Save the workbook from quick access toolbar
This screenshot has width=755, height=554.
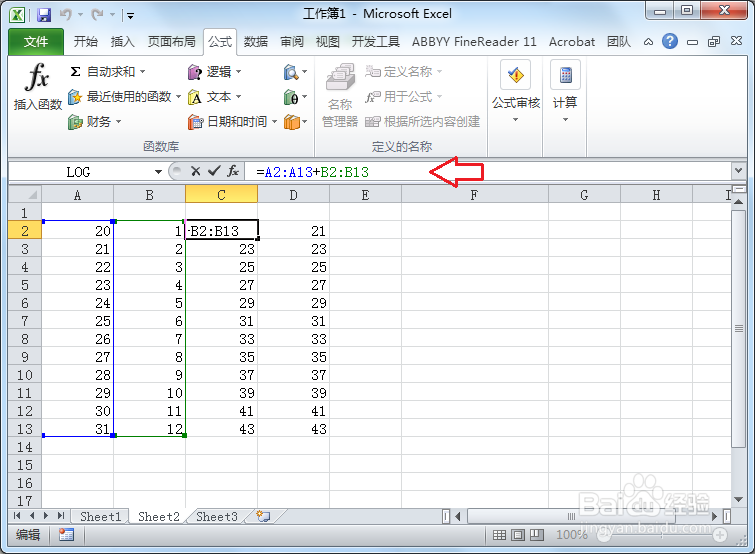point(44,15)
